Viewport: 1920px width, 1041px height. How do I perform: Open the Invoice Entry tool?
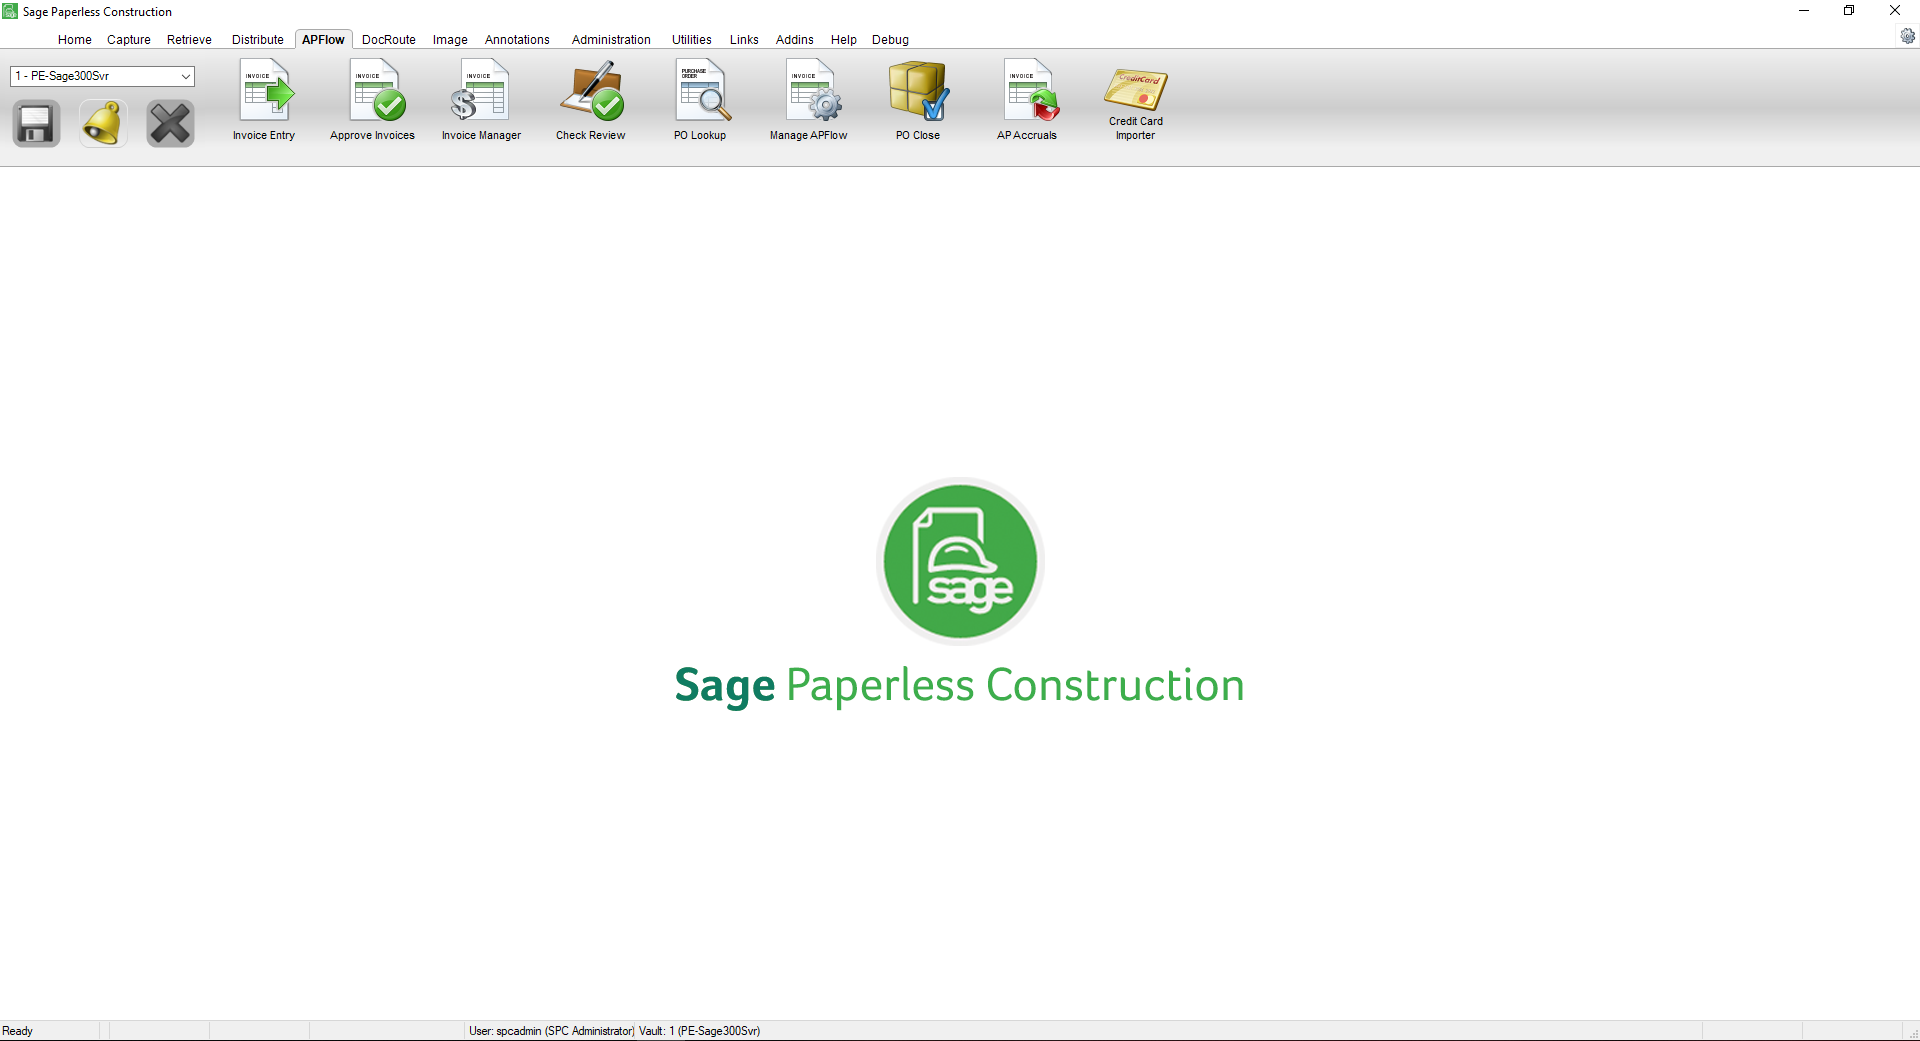pyautogui.click(x=264, y=101)
